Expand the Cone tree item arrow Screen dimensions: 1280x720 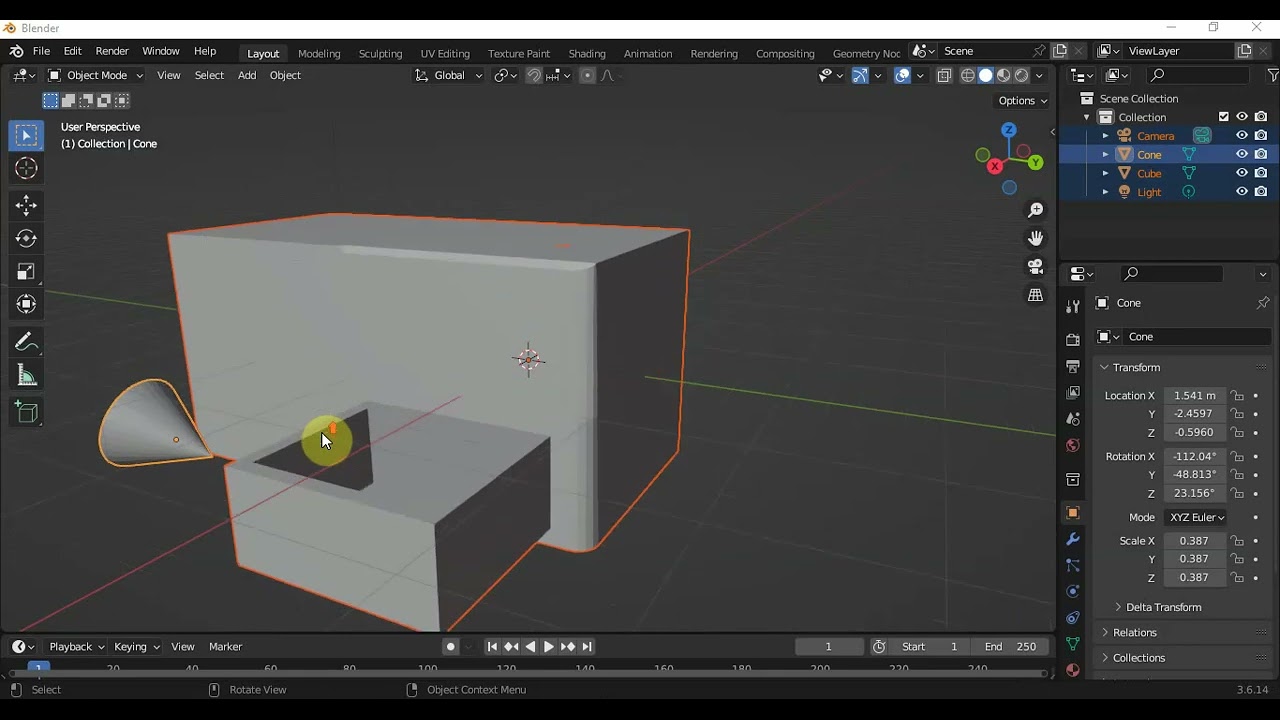(x=1105, y=154)
